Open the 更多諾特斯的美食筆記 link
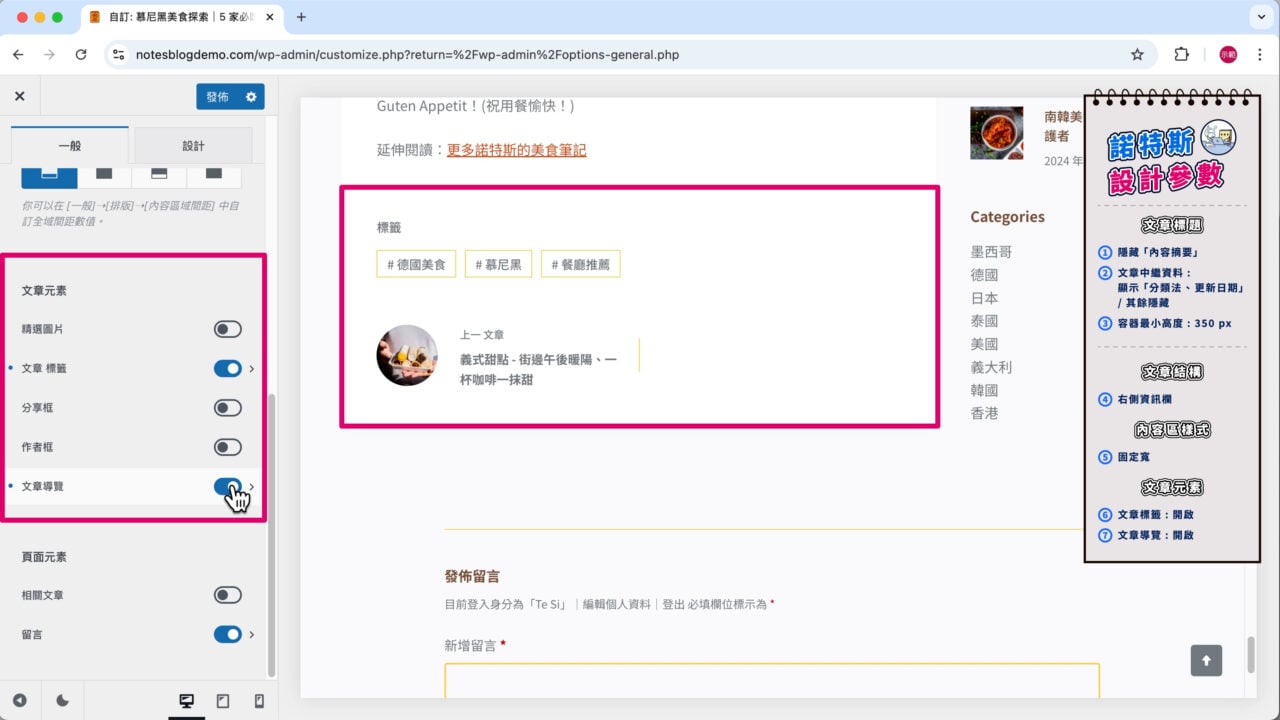1280x720 pixels. point(516,148)
